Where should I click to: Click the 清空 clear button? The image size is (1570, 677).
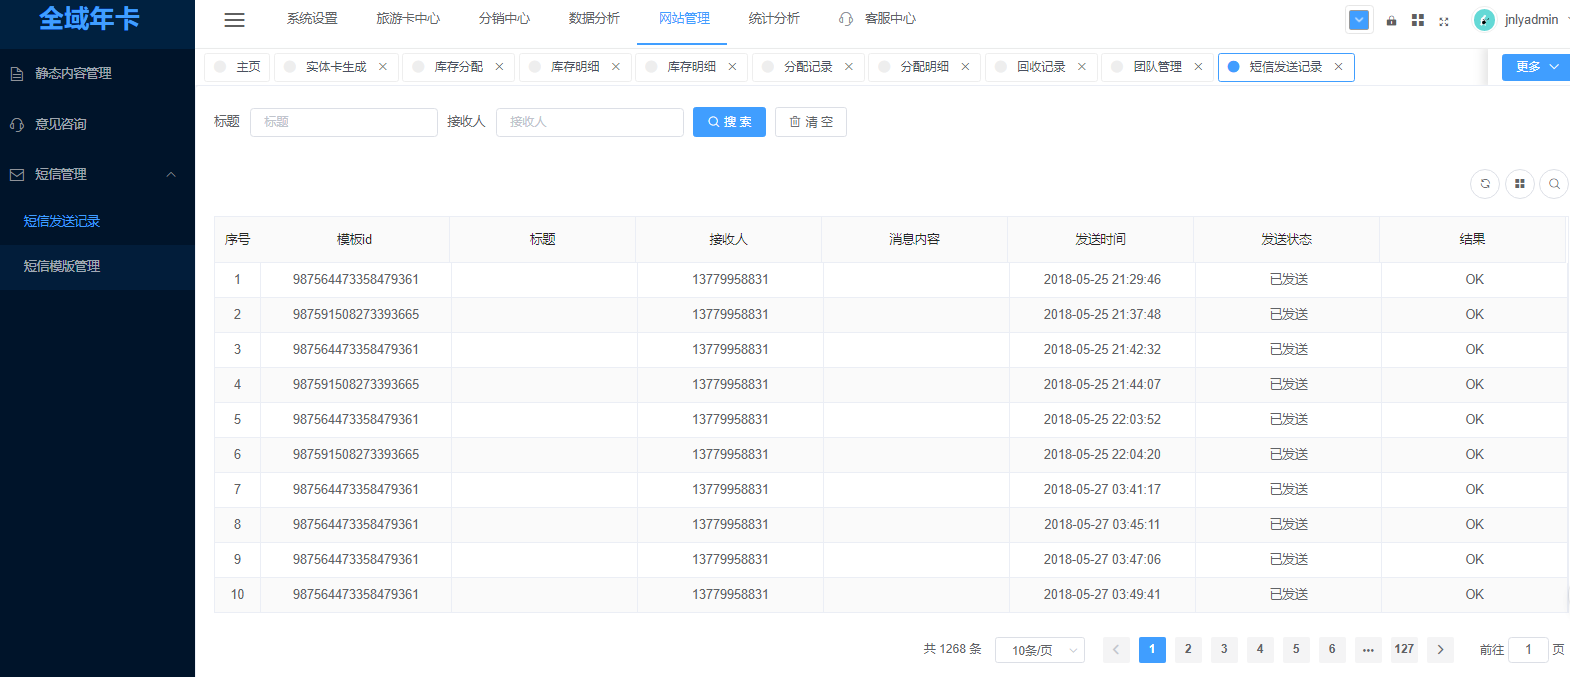[810, 122]
